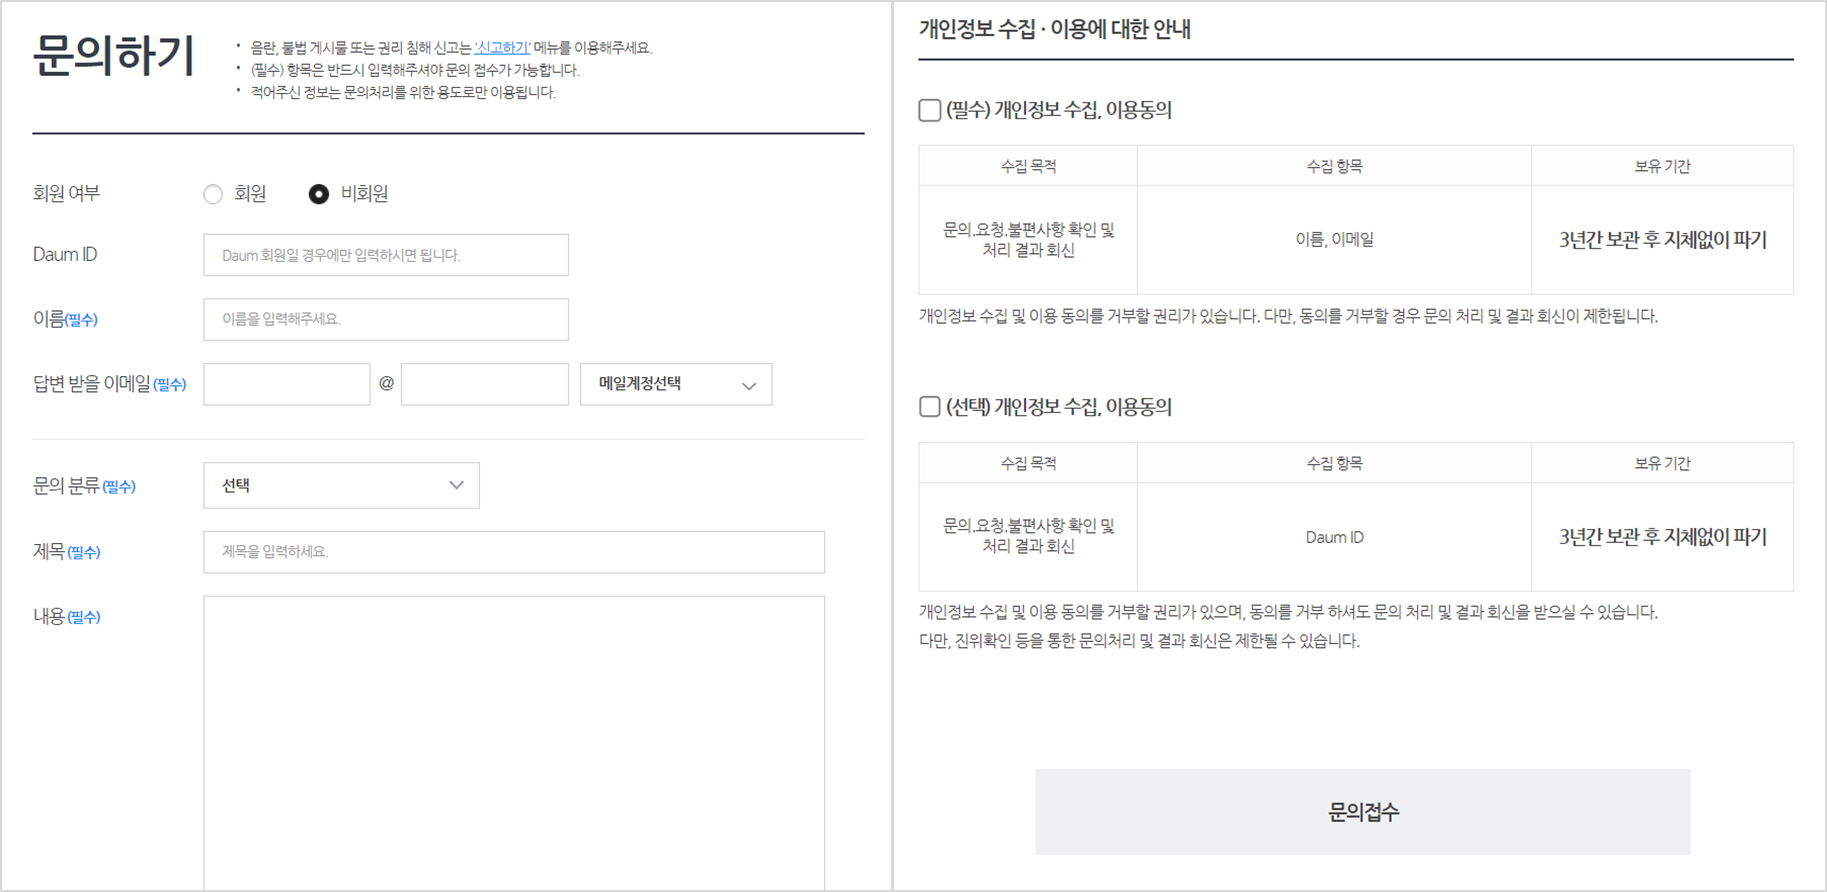
Task: Check the (선택) 개인정보 수집 consent checkbox
Action: coord(930,406)
